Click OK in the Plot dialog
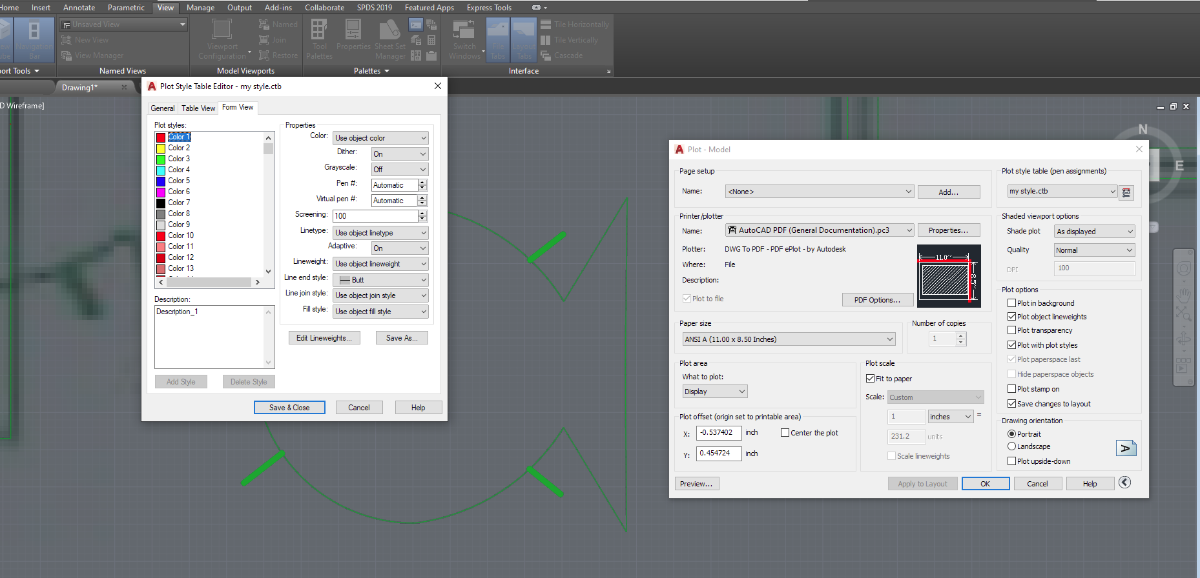 tap(985, 483)
